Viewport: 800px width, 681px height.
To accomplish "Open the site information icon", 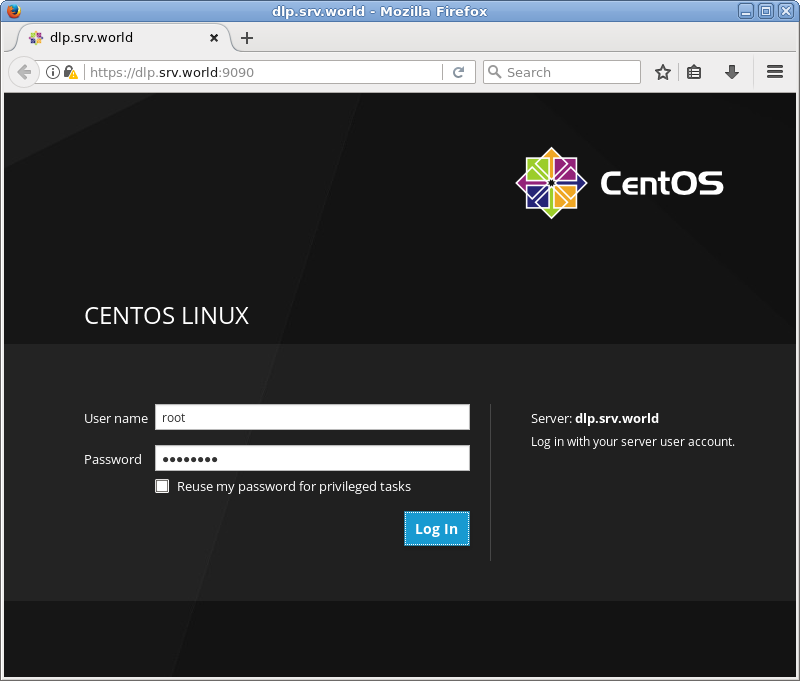I will 53,72.
